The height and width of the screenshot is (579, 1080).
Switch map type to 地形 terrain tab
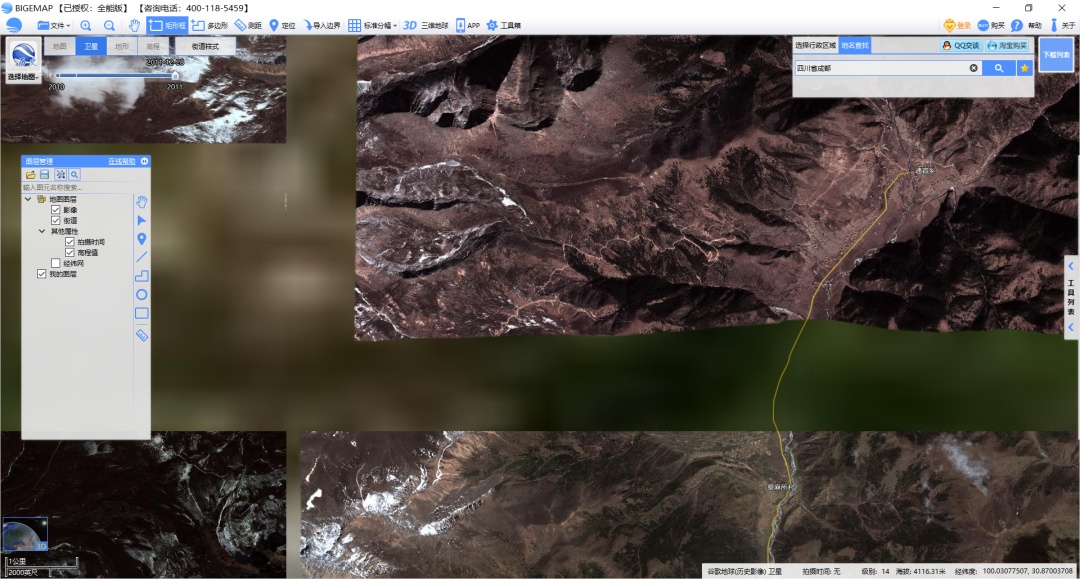(x=121, y=46)
